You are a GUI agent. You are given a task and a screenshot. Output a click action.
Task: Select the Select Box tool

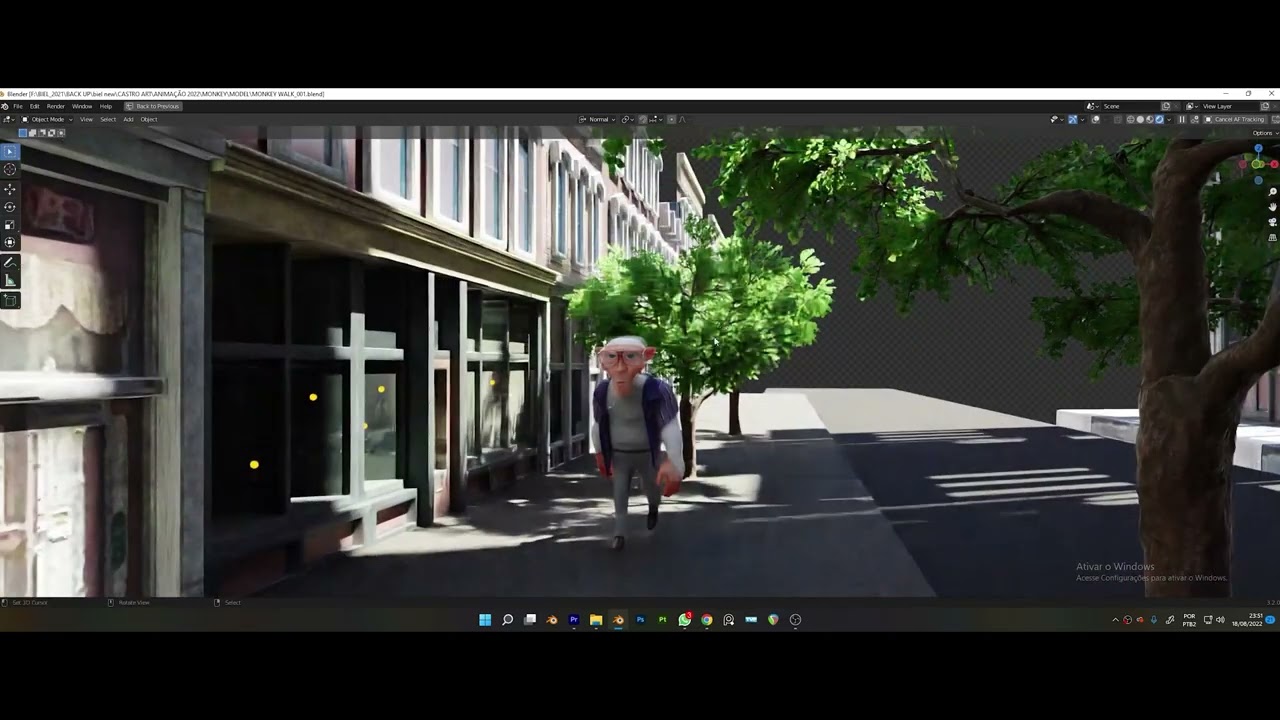point(10,152)
